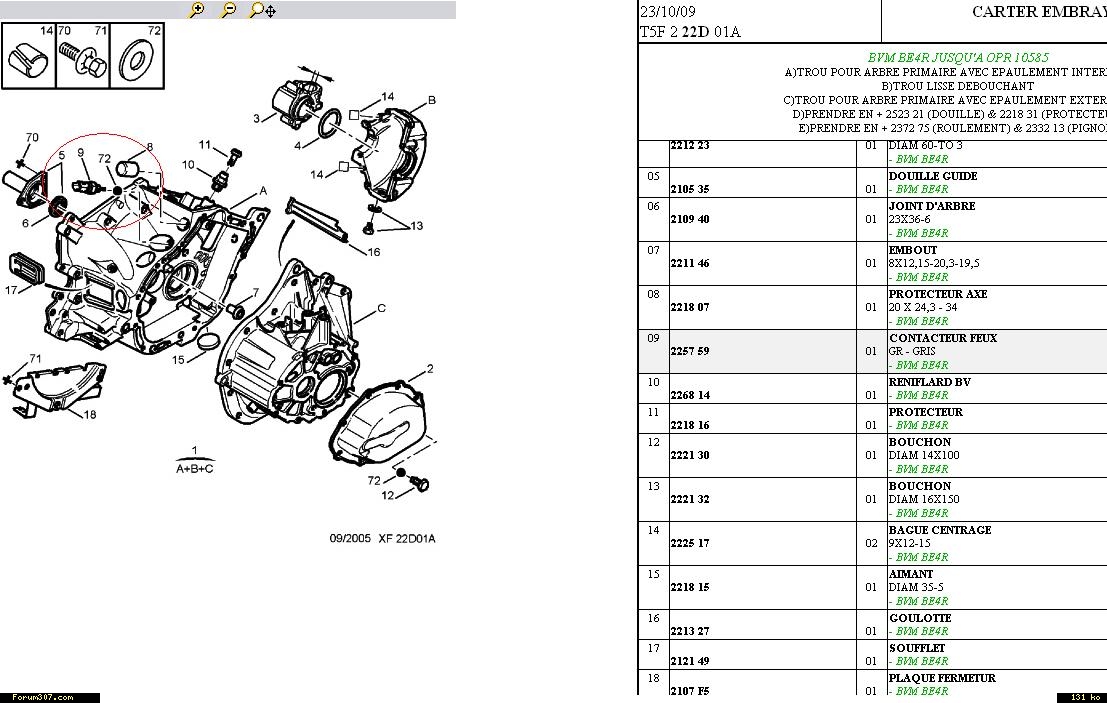Click callout number 9 in circled area
This screenshot has height=703, width=1107.
80,152
